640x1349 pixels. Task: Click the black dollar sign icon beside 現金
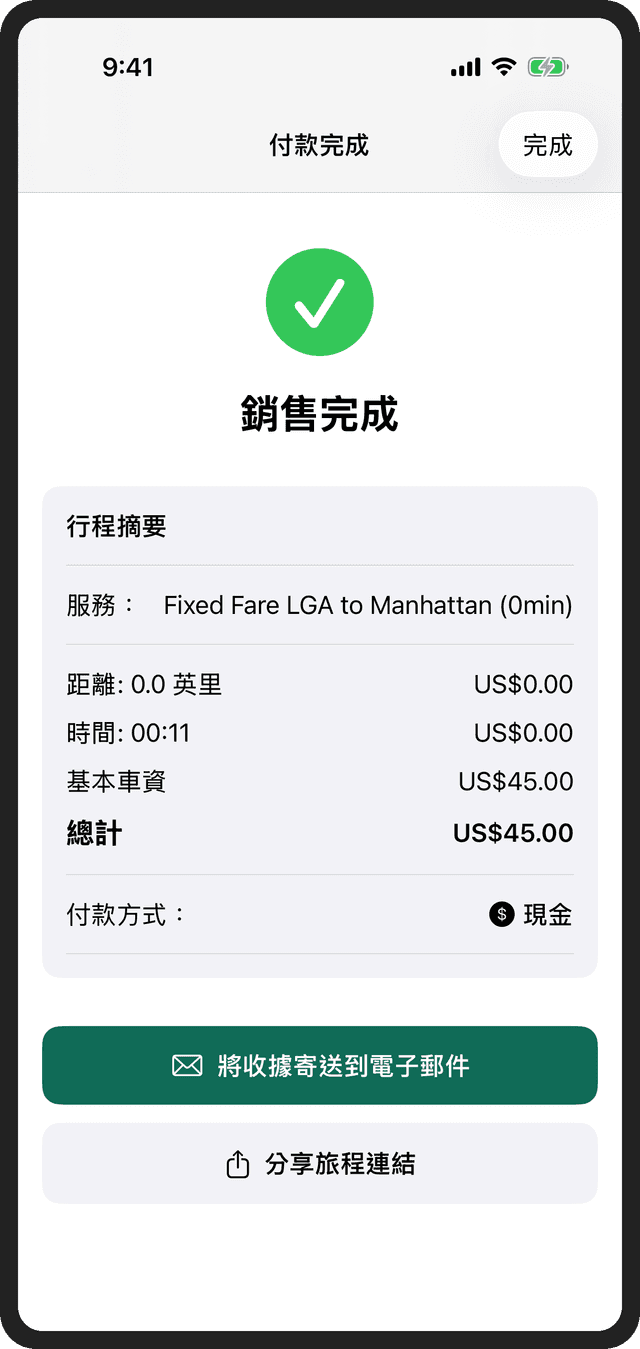501,913
